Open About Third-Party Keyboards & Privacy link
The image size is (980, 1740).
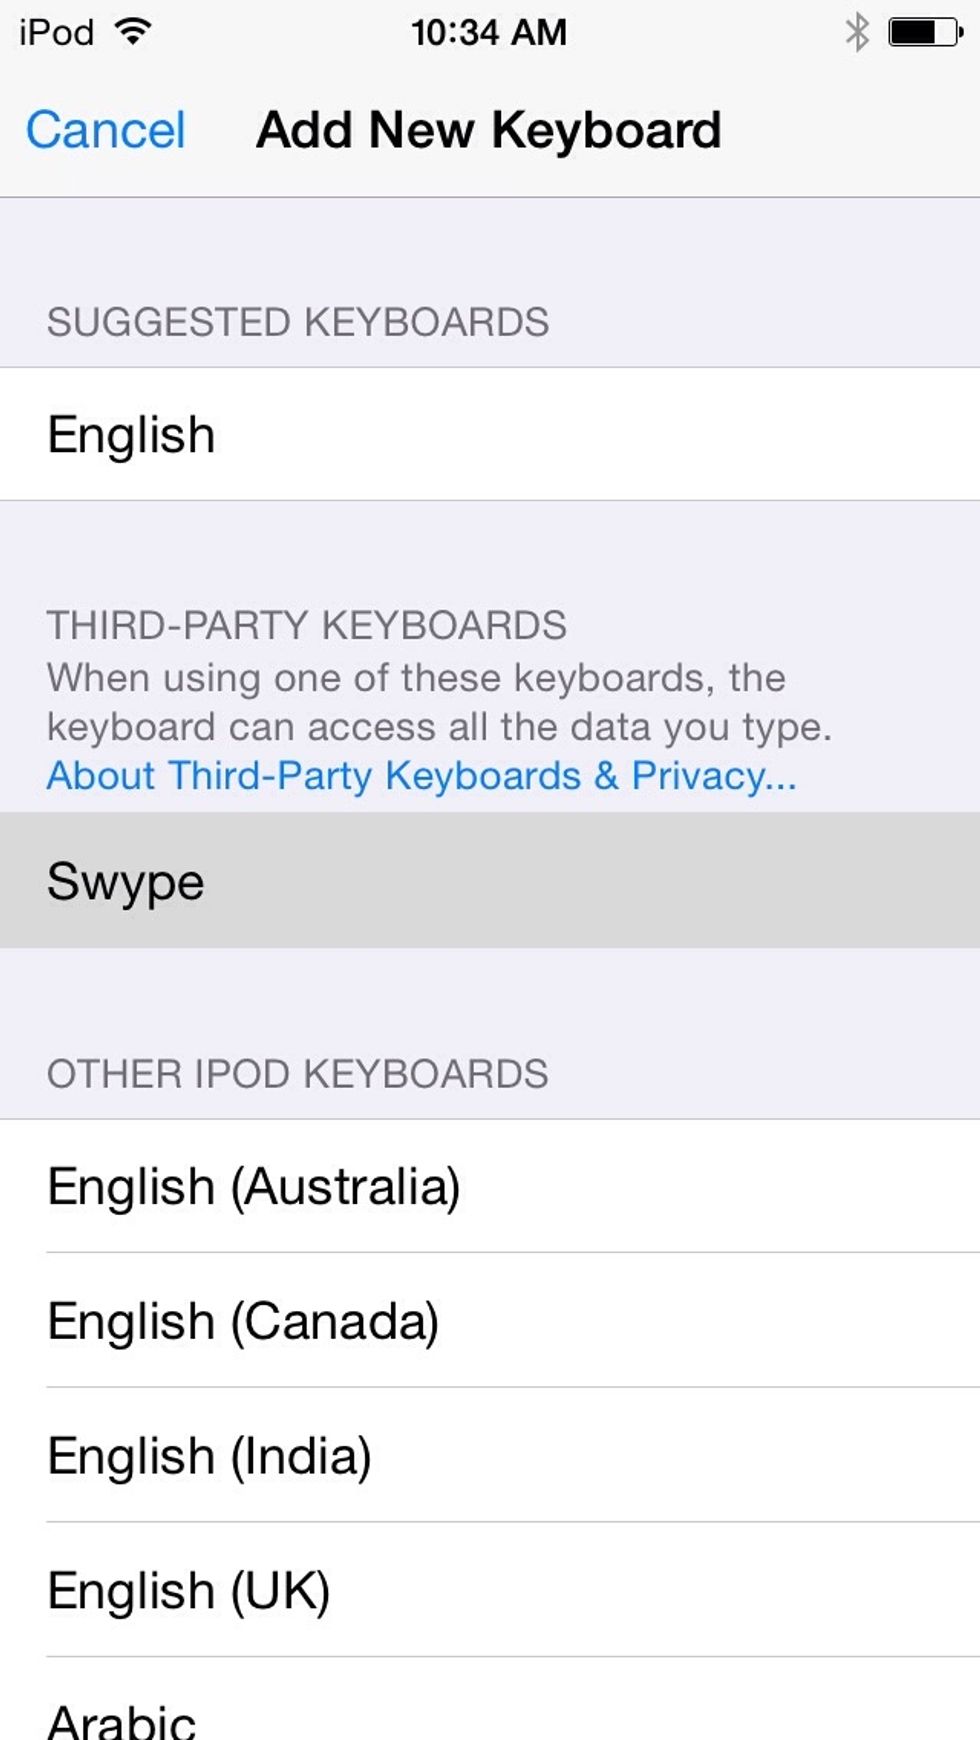pos(421,776)
